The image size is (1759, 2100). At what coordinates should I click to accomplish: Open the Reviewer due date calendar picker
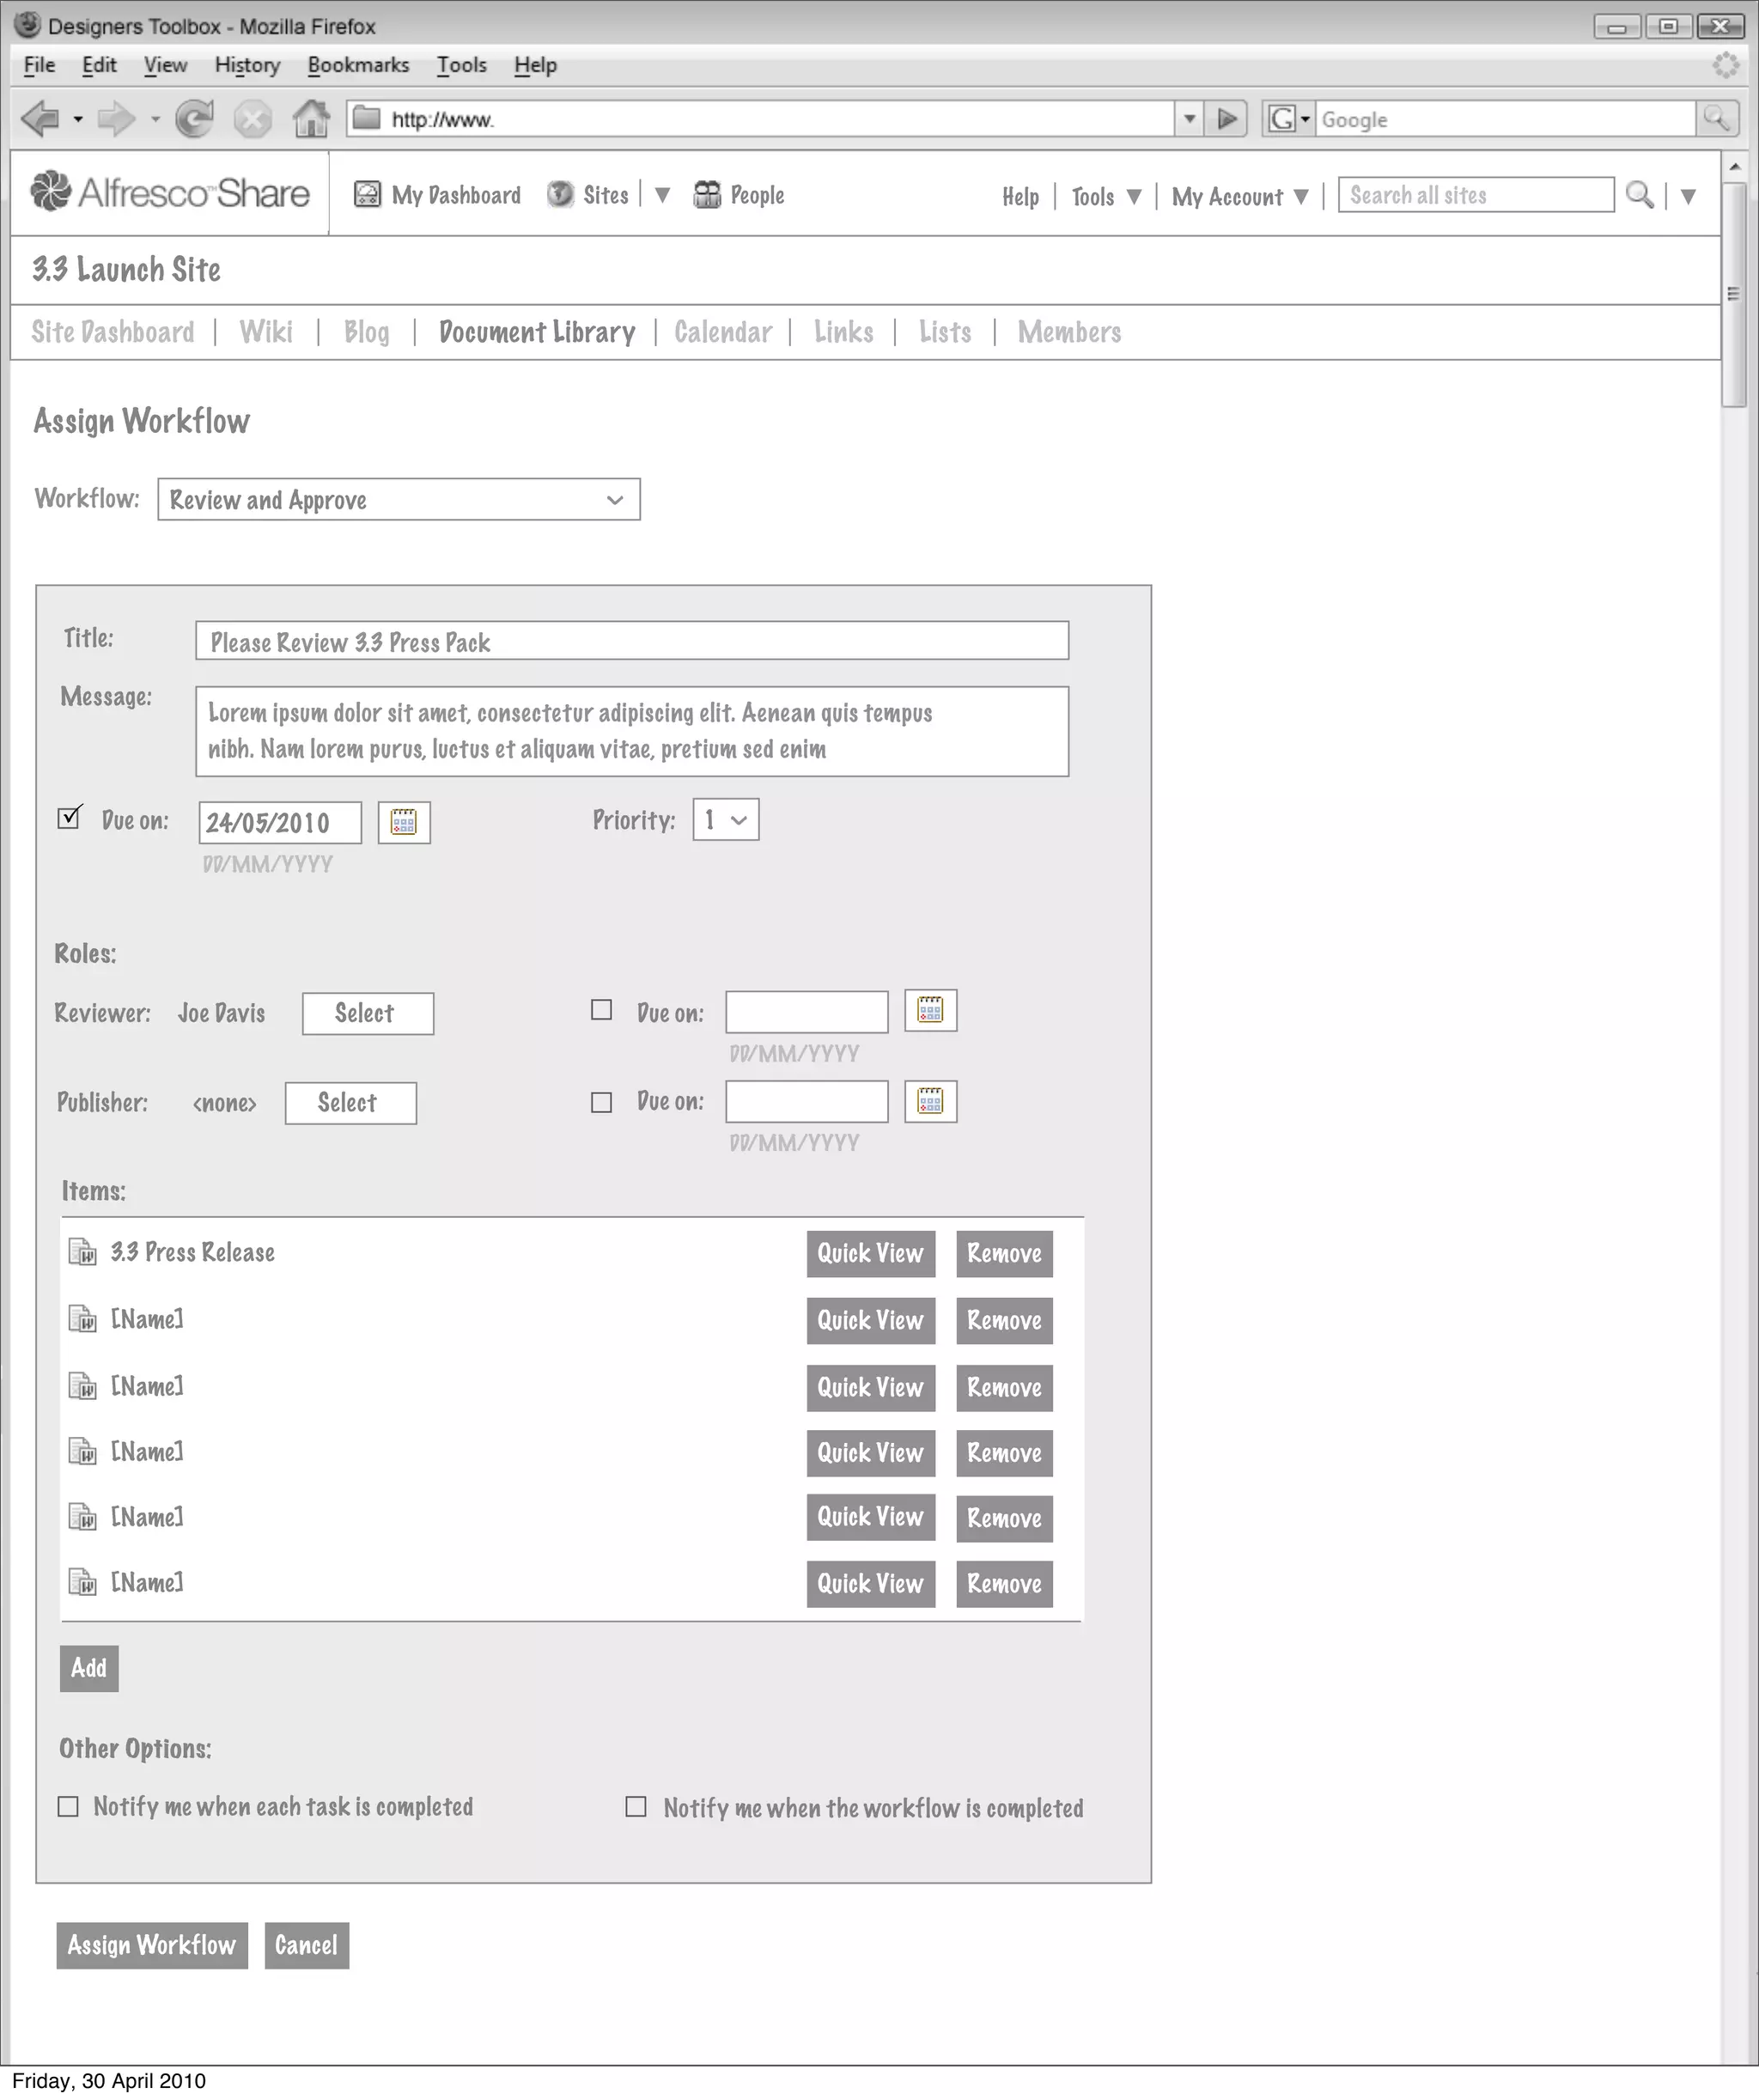click(x=930, y=1010)
